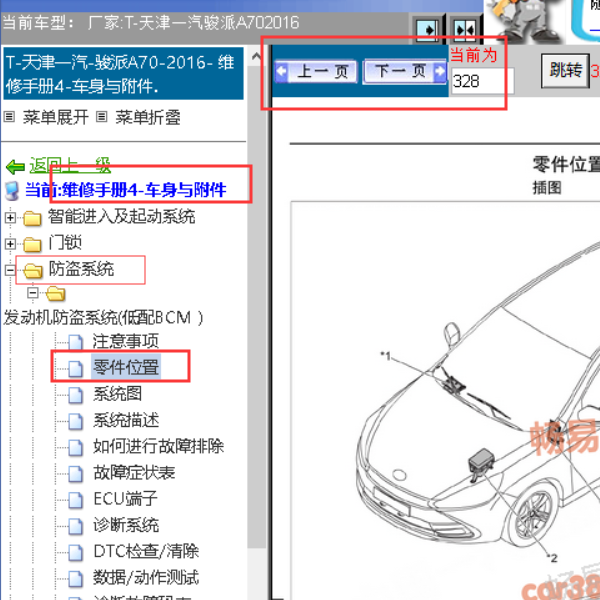This screenshot has width=600, height=600.
Task: Click 菜单折叠 to collapse all menus
Action: tap(148, 117)
